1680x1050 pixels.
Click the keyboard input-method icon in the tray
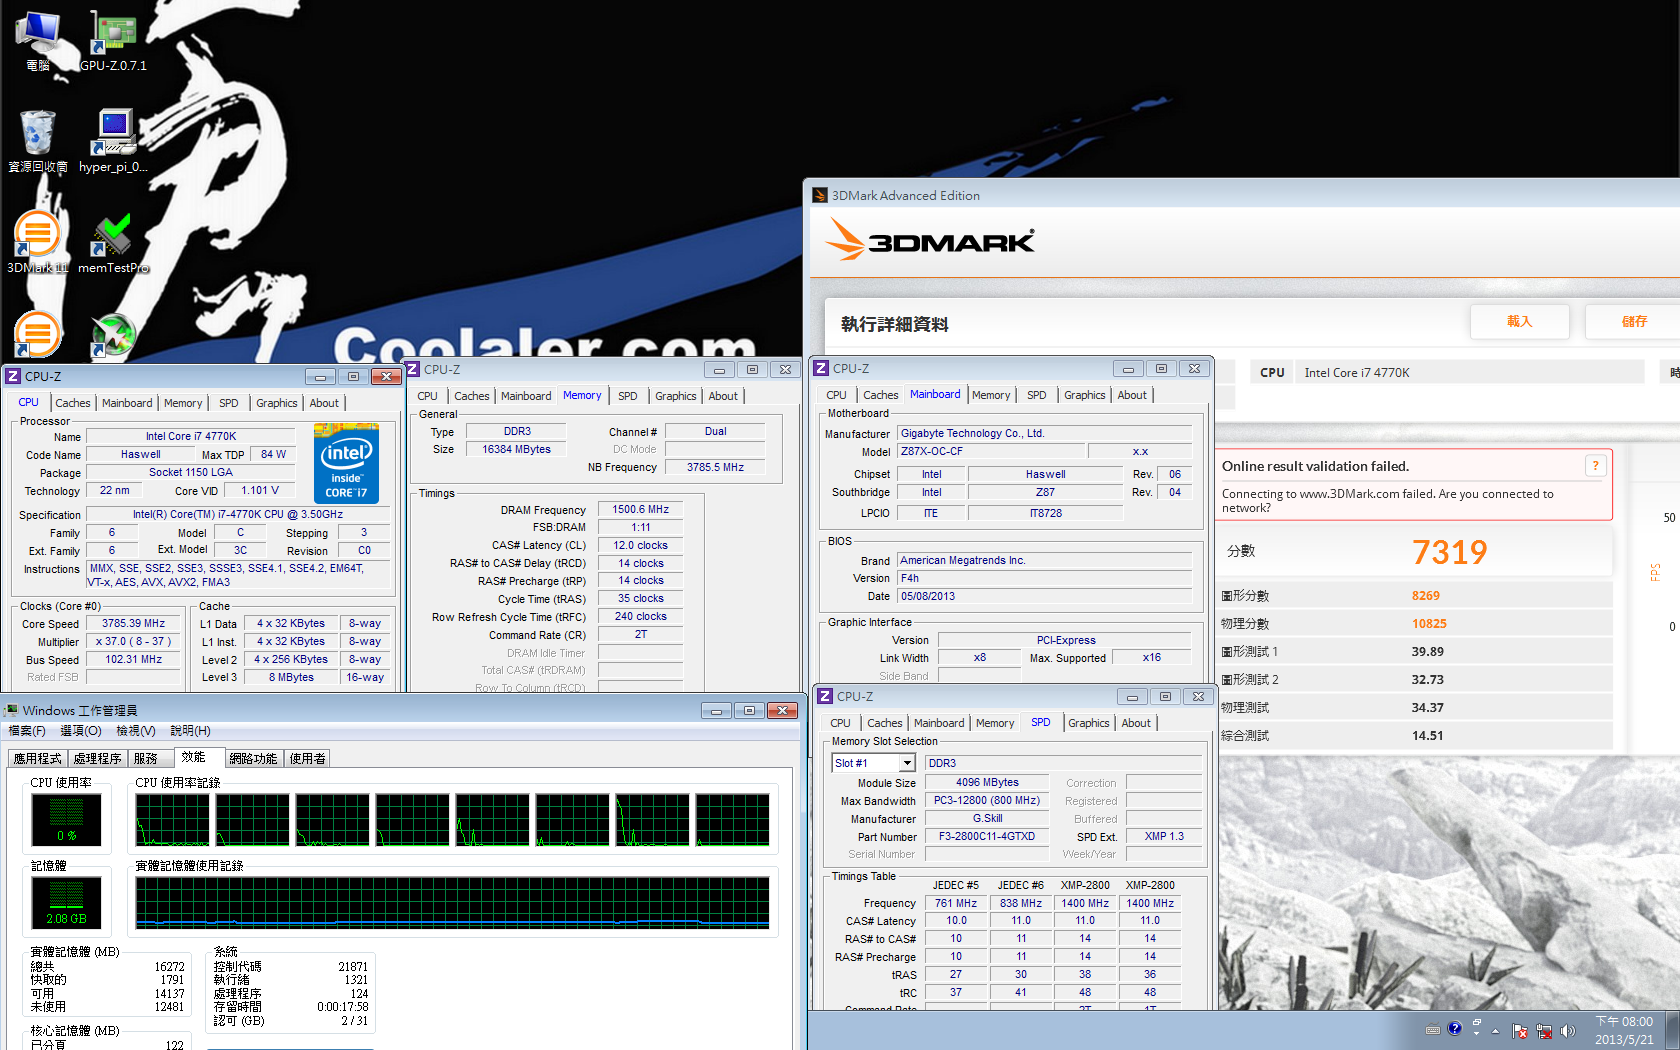pyautogui.click(x=1433, y=1030)
